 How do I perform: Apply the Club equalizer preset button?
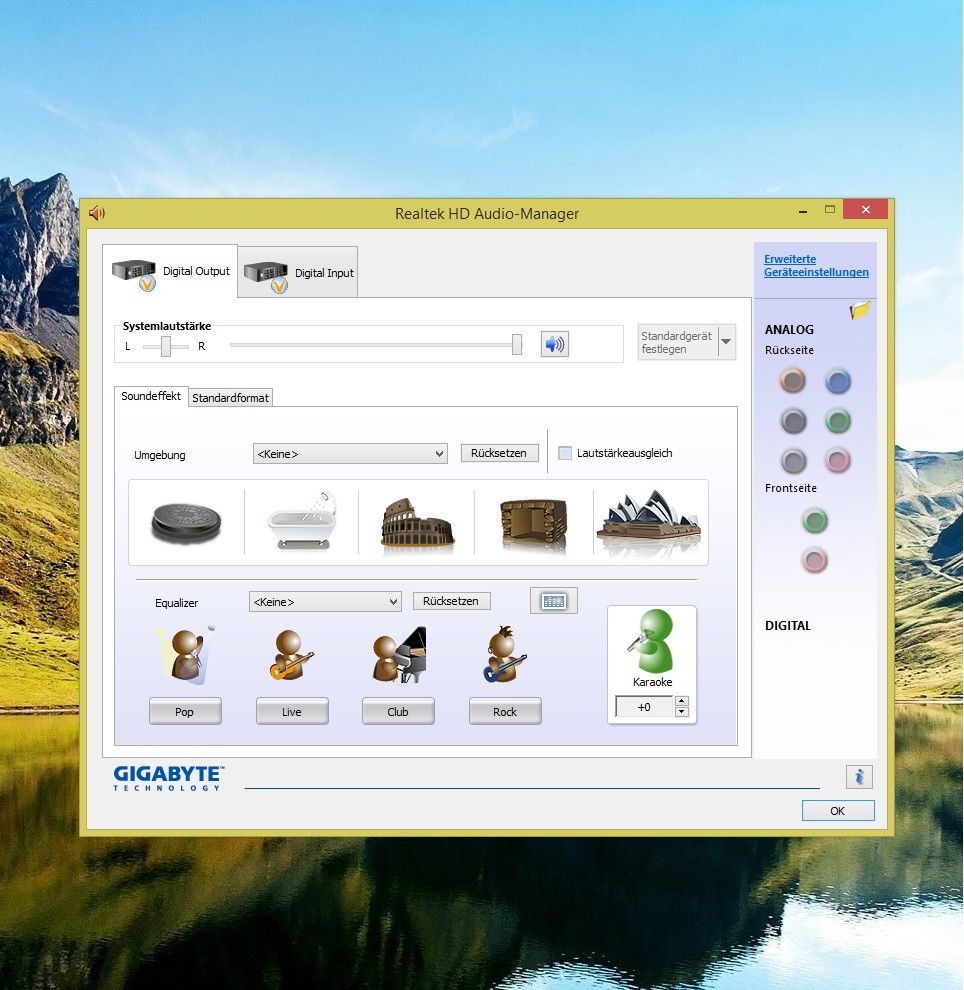pyautogui.click(x=398, y=712)
